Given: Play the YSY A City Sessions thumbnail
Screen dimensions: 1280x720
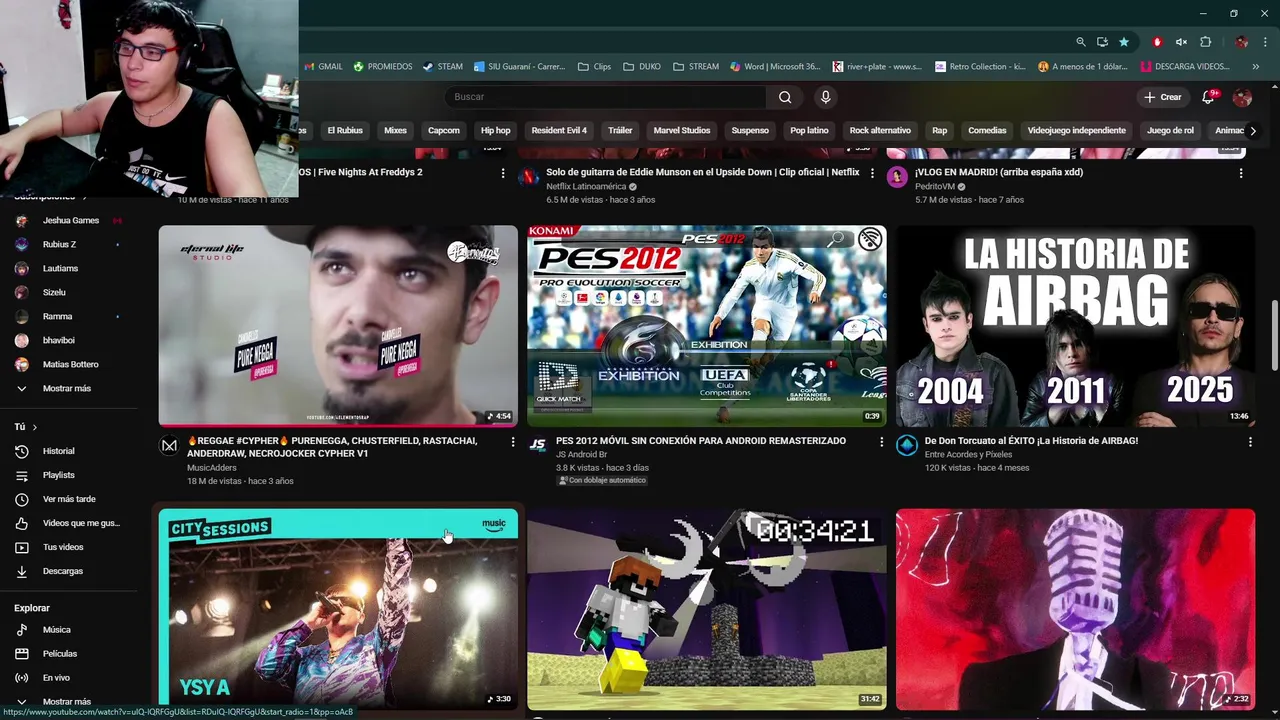Looking at the screenshot, I should click(338, 609).
